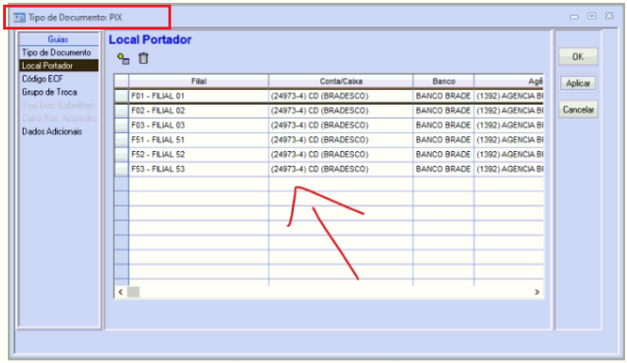Click BANCO BRADE cell in F02 row
The width and height of the screenshot is (627, 363).
(x=443, y=111)
